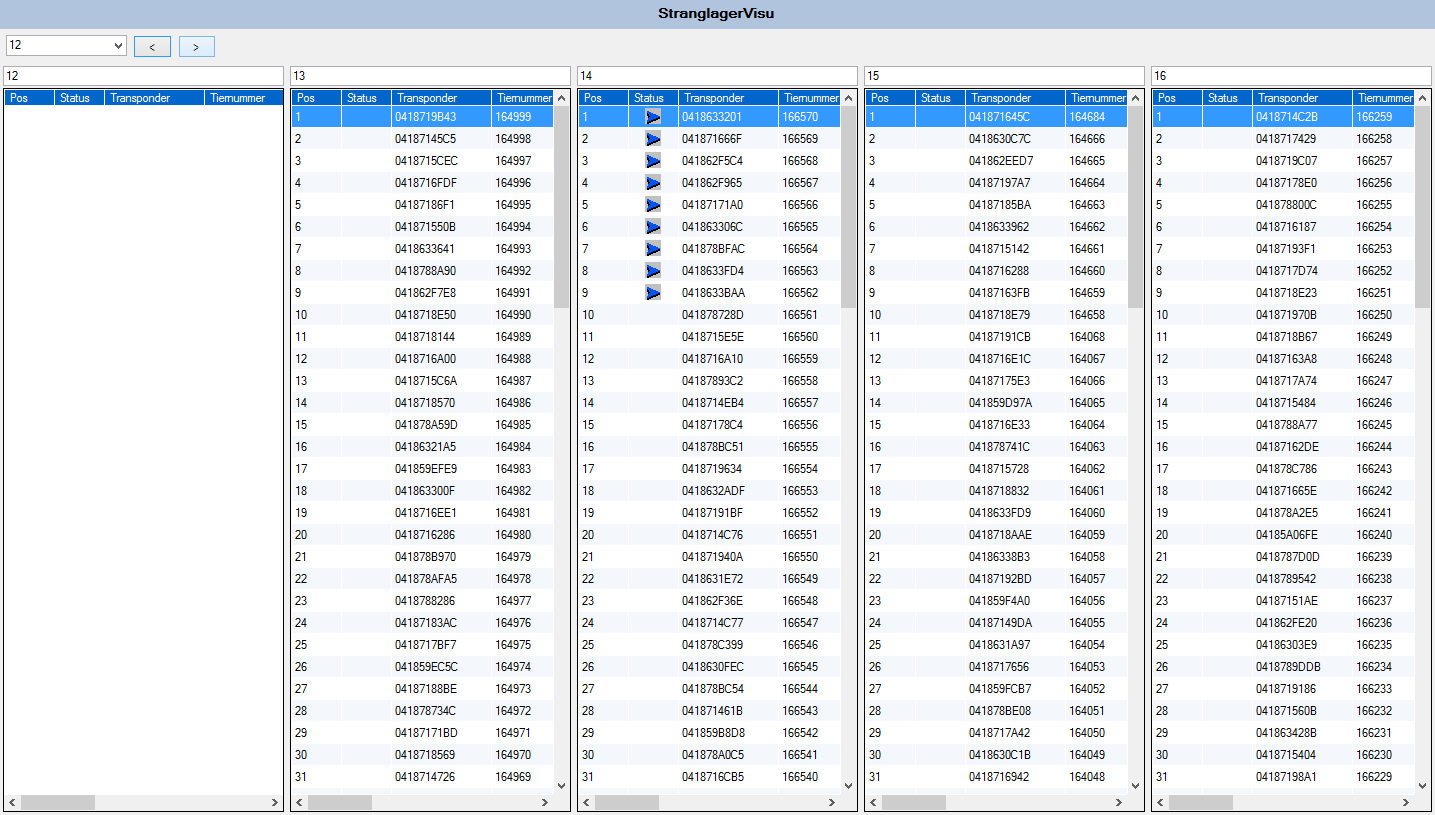Click right arrow of strand 15 horizontal scrollbar
This screenshot has width=1435, height=815.
tap(1119, 802)
